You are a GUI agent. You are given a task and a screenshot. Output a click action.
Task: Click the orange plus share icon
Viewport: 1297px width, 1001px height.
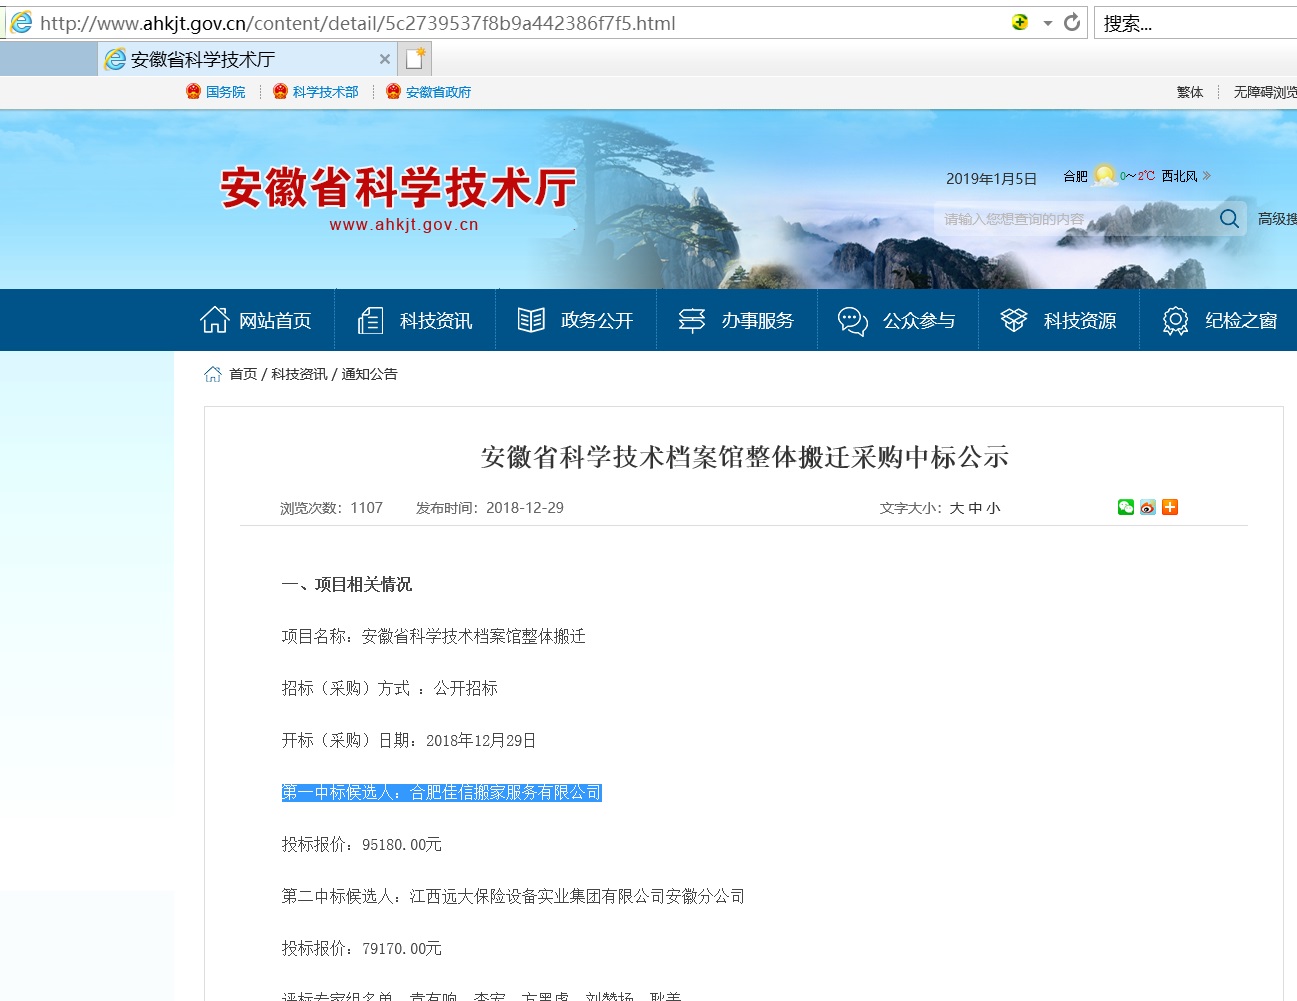point(1170,508)
